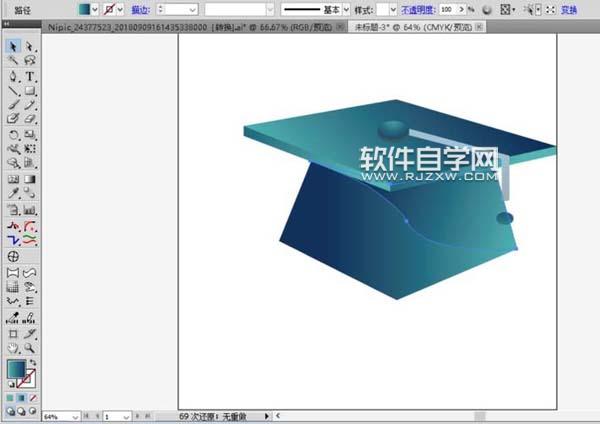The width and height of the screenshot is (600, 424).
Task: Switch to the 未标题-3 document tab
Action: point(414,27)
